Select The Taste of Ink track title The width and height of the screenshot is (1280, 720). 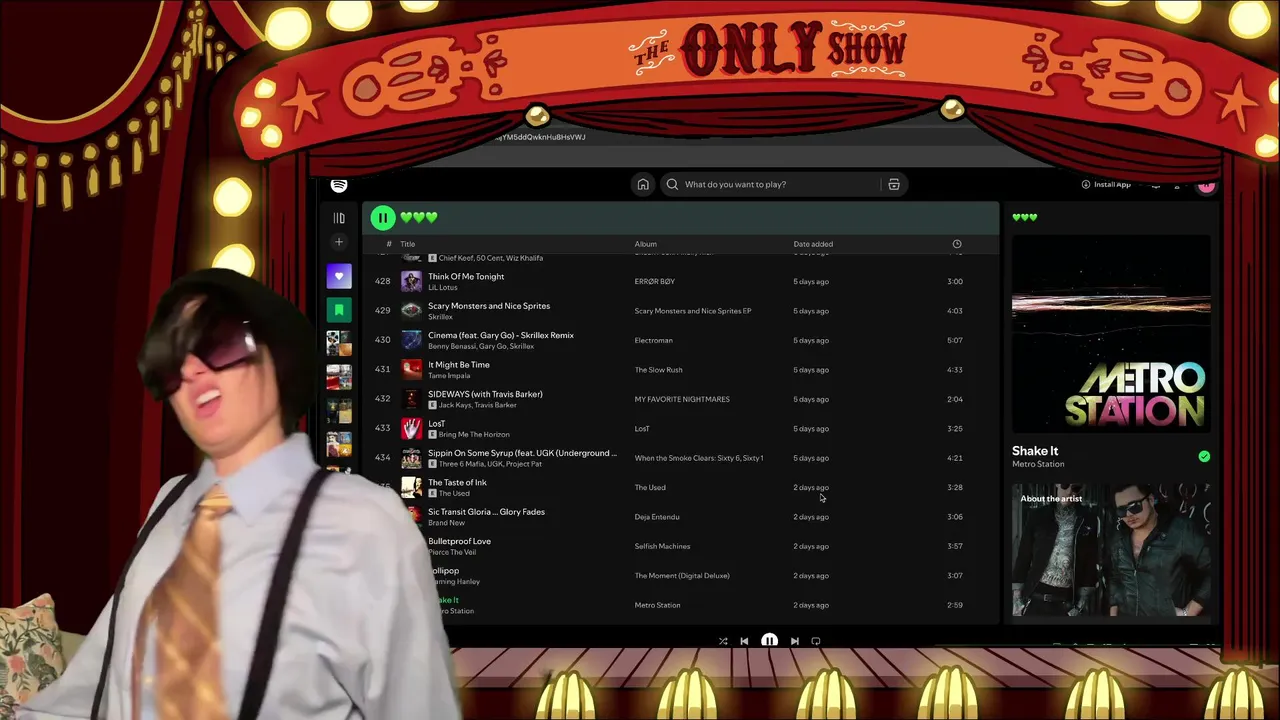coord(457,482)
